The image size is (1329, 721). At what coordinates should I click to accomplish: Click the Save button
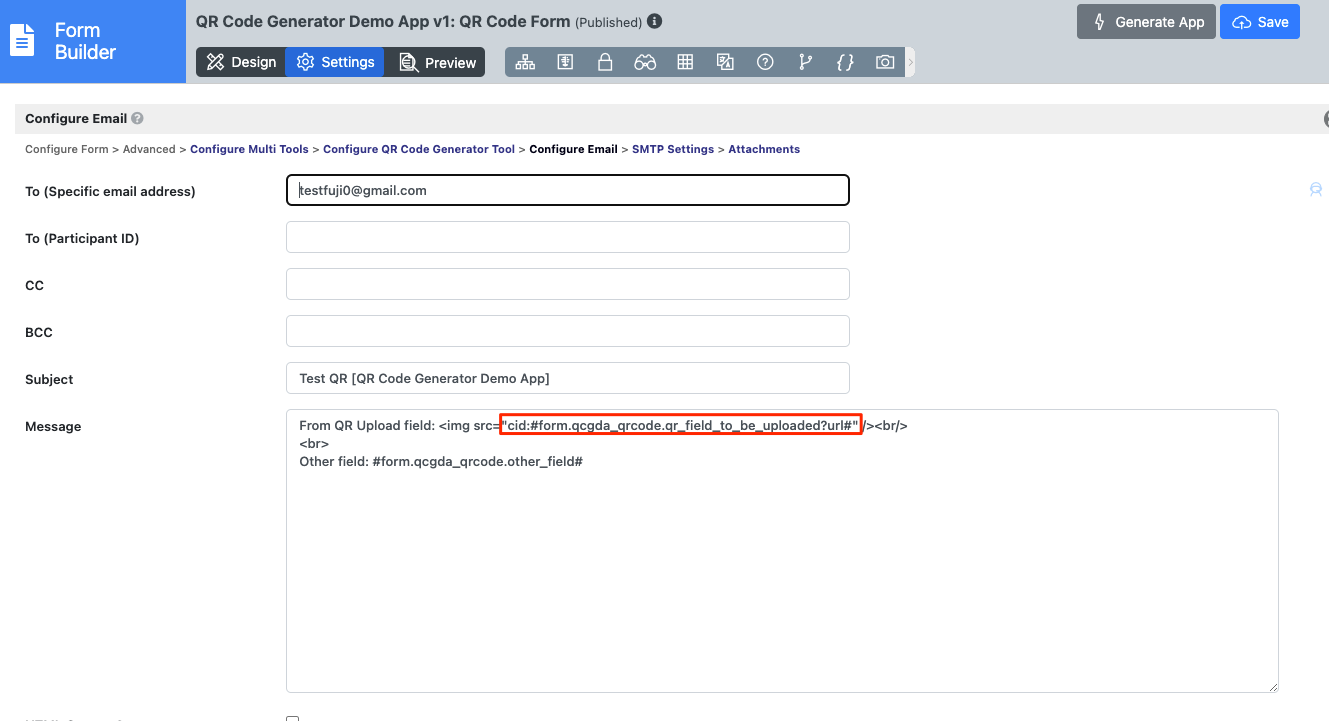[x=1260, y=22]
